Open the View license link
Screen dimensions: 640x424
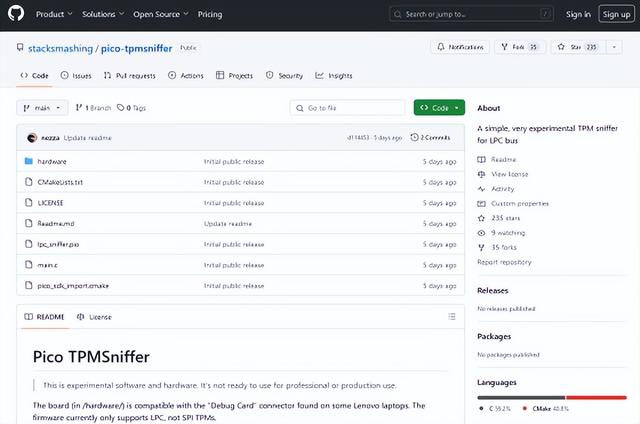click(x=502, y=174)
